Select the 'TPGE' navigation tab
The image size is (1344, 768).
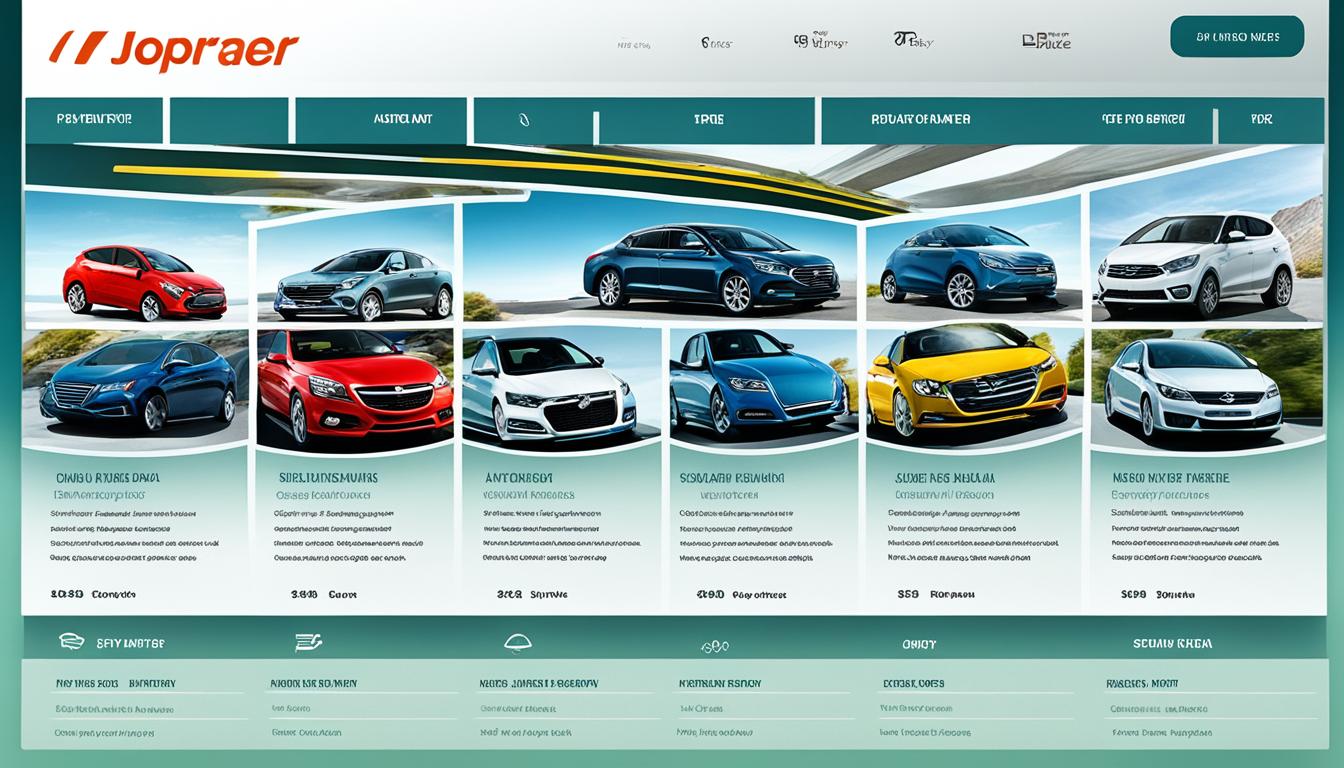point(706,120)
